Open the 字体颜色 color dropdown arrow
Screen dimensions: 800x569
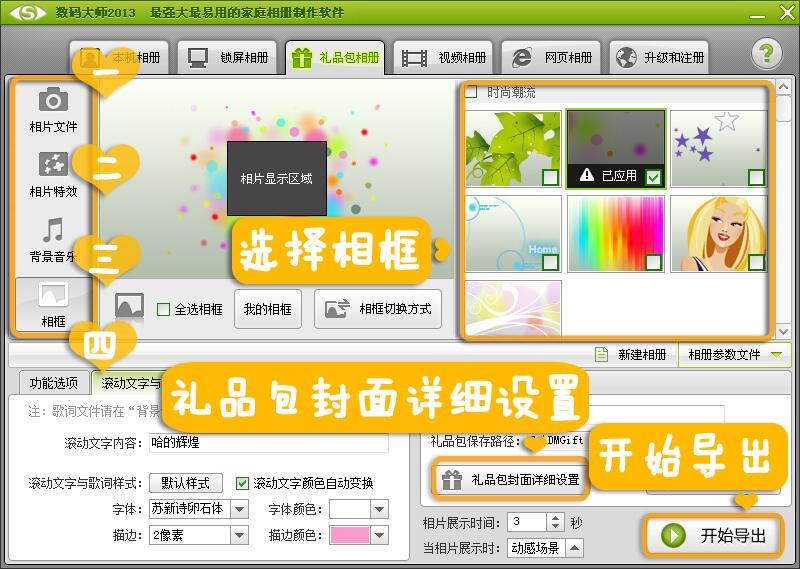coord(379,509)
